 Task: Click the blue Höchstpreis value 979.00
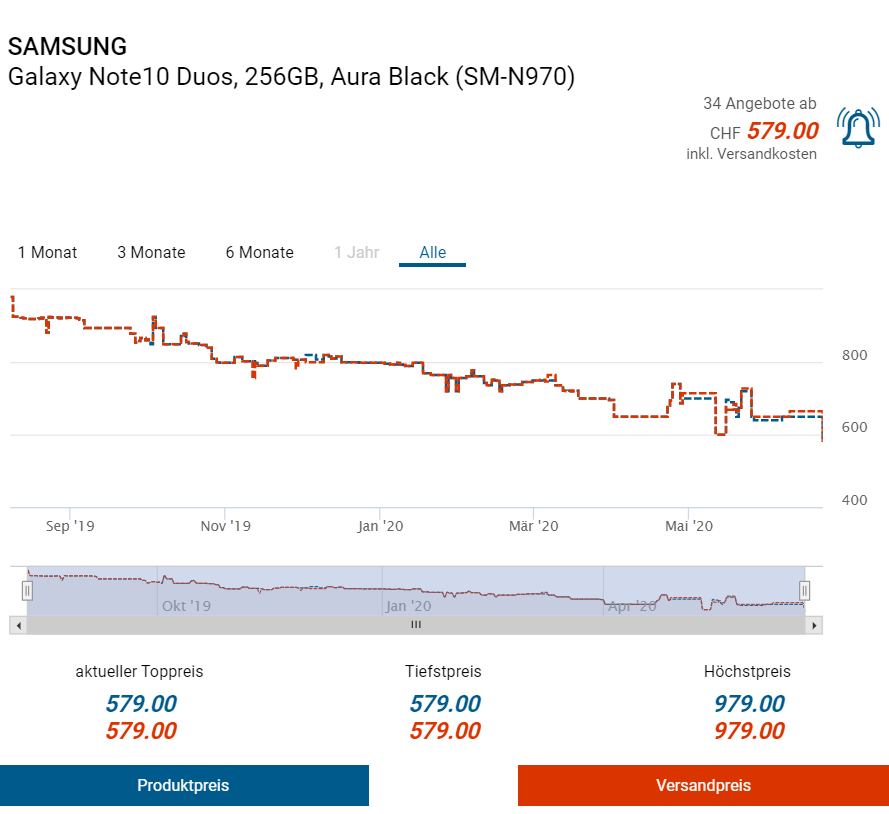[x=749, y=704]
